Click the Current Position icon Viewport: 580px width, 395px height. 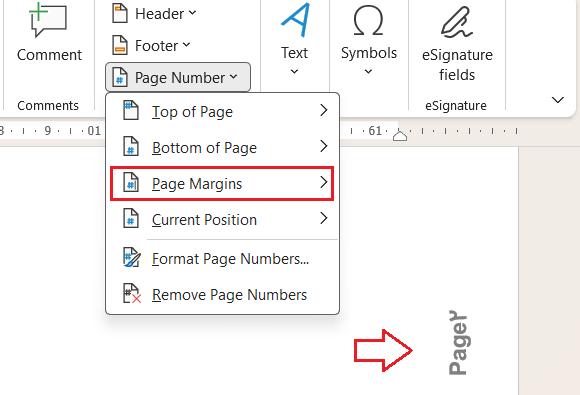click(131, 218)
